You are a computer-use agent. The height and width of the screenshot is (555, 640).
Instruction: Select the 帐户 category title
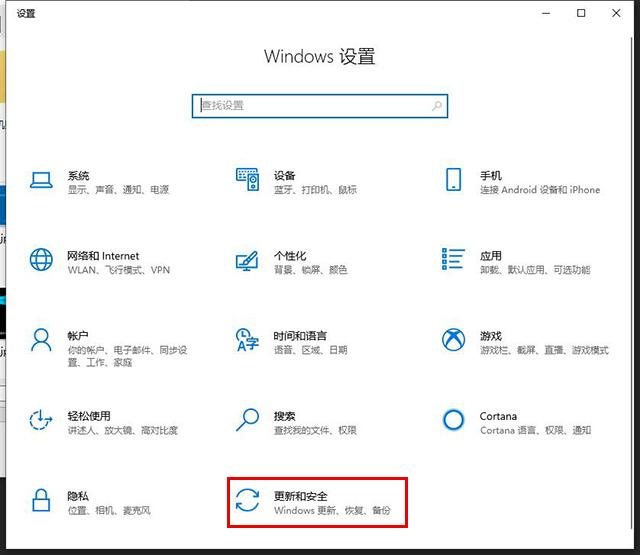(78, 336)
